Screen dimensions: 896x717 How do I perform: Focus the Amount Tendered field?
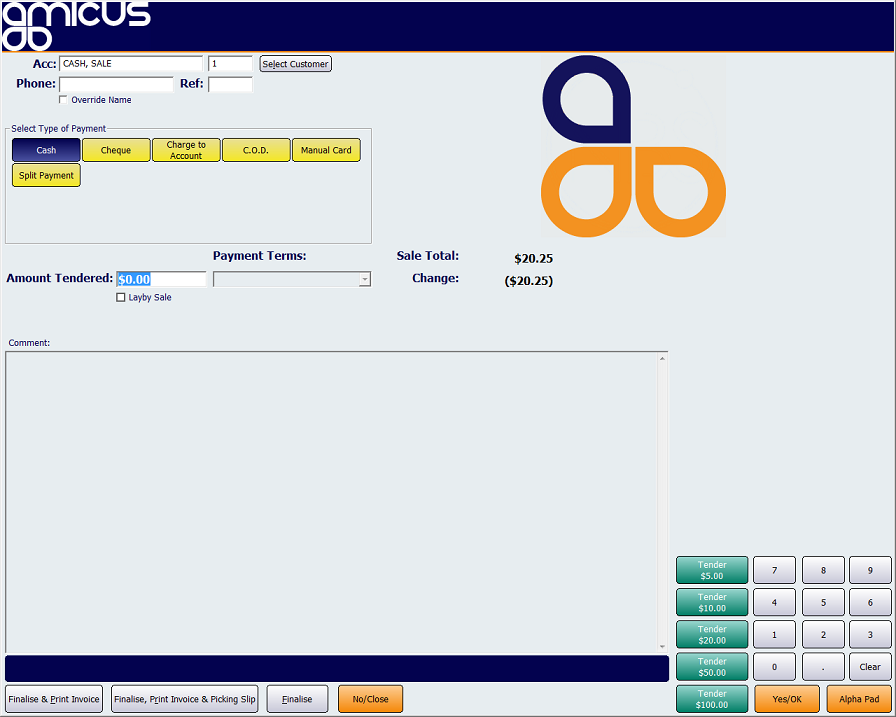point(161,279)
